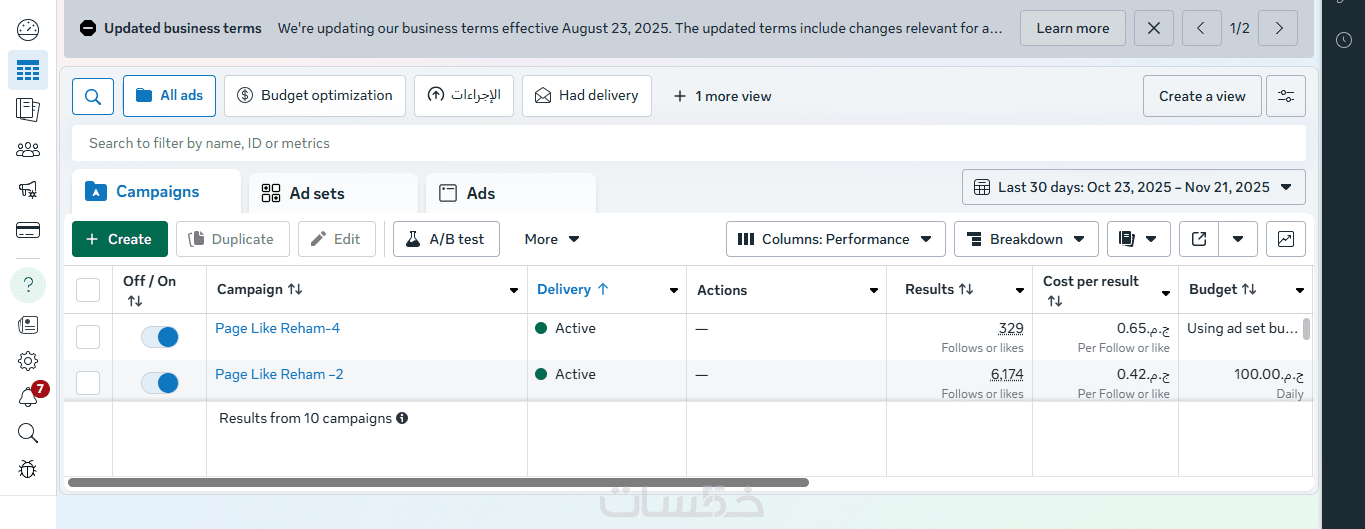Click the Billing card icon in sidebar
Screen dimensions: 1365x529
click(28, 230)
